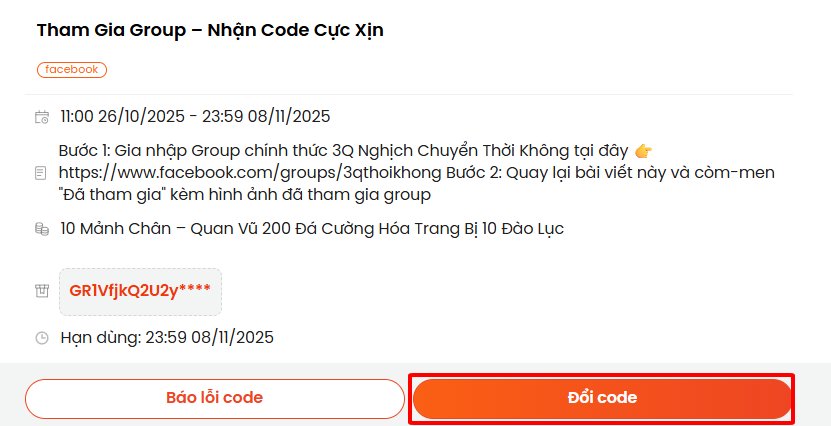Click the calendar icon beside the event dates

[42, 117]
